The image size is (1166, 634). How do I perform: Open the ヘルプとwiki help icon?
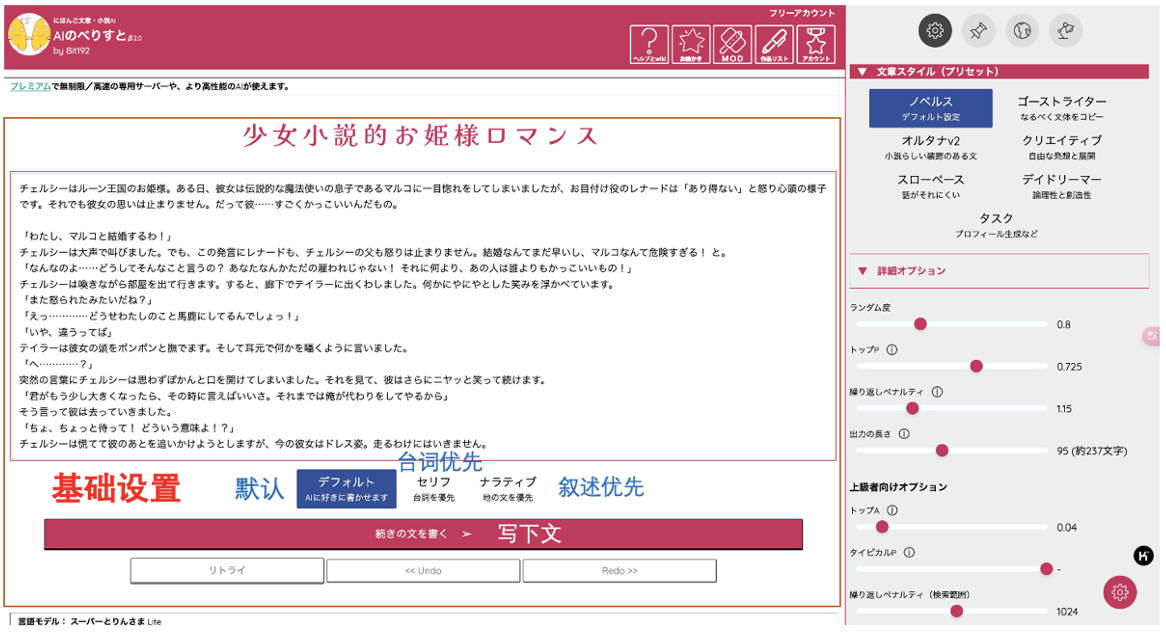point(649,45)
